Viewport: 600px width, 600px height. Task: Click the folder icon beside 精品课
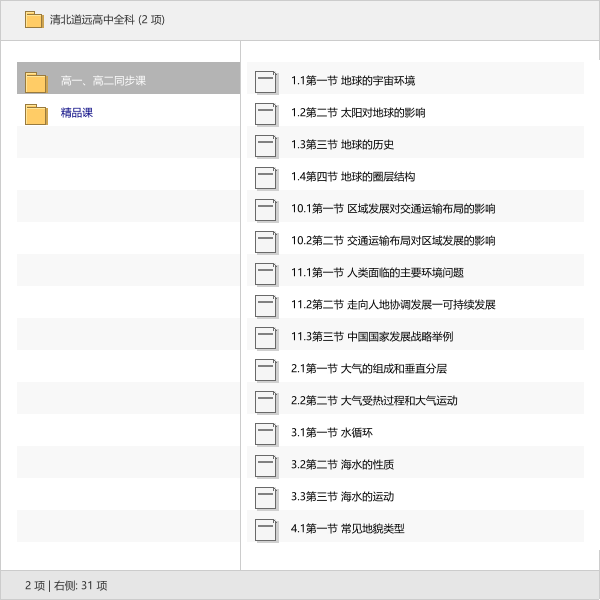(x=36, y=113)
